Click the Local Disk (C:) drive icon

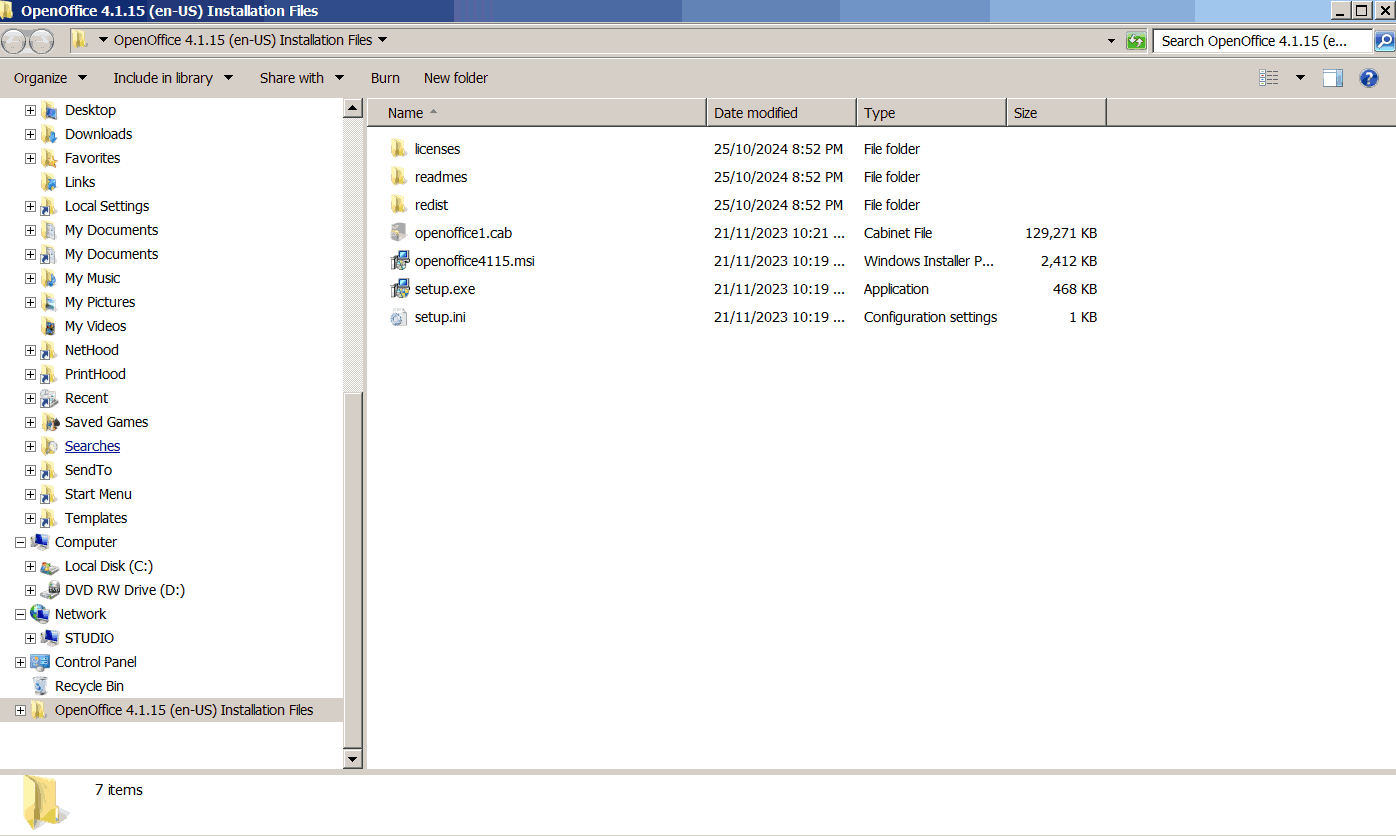[50, 566]
